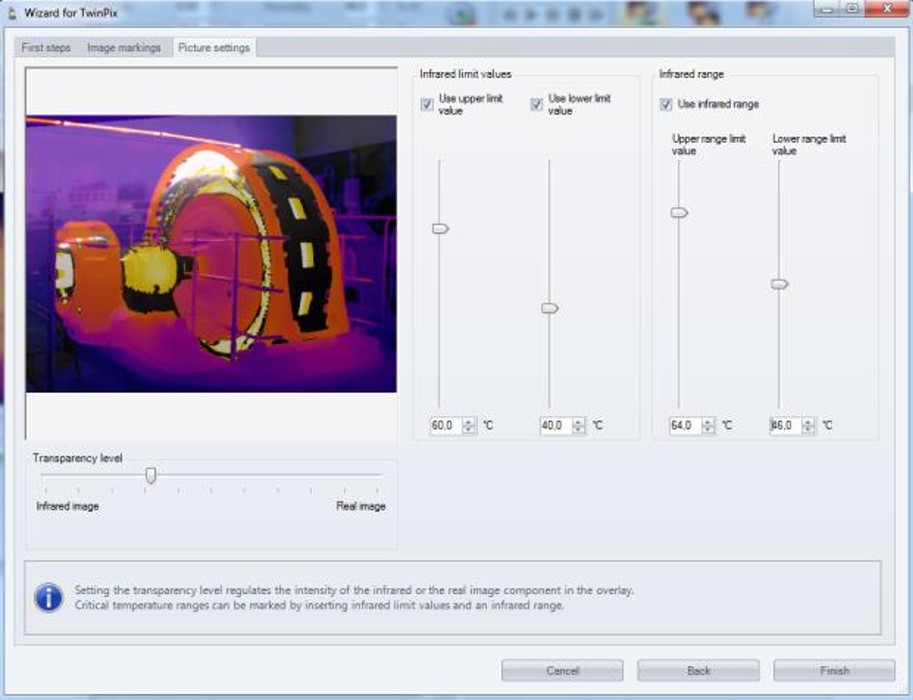
Task: Click the Lower range limit value slider handle
Action: point(779,284)
